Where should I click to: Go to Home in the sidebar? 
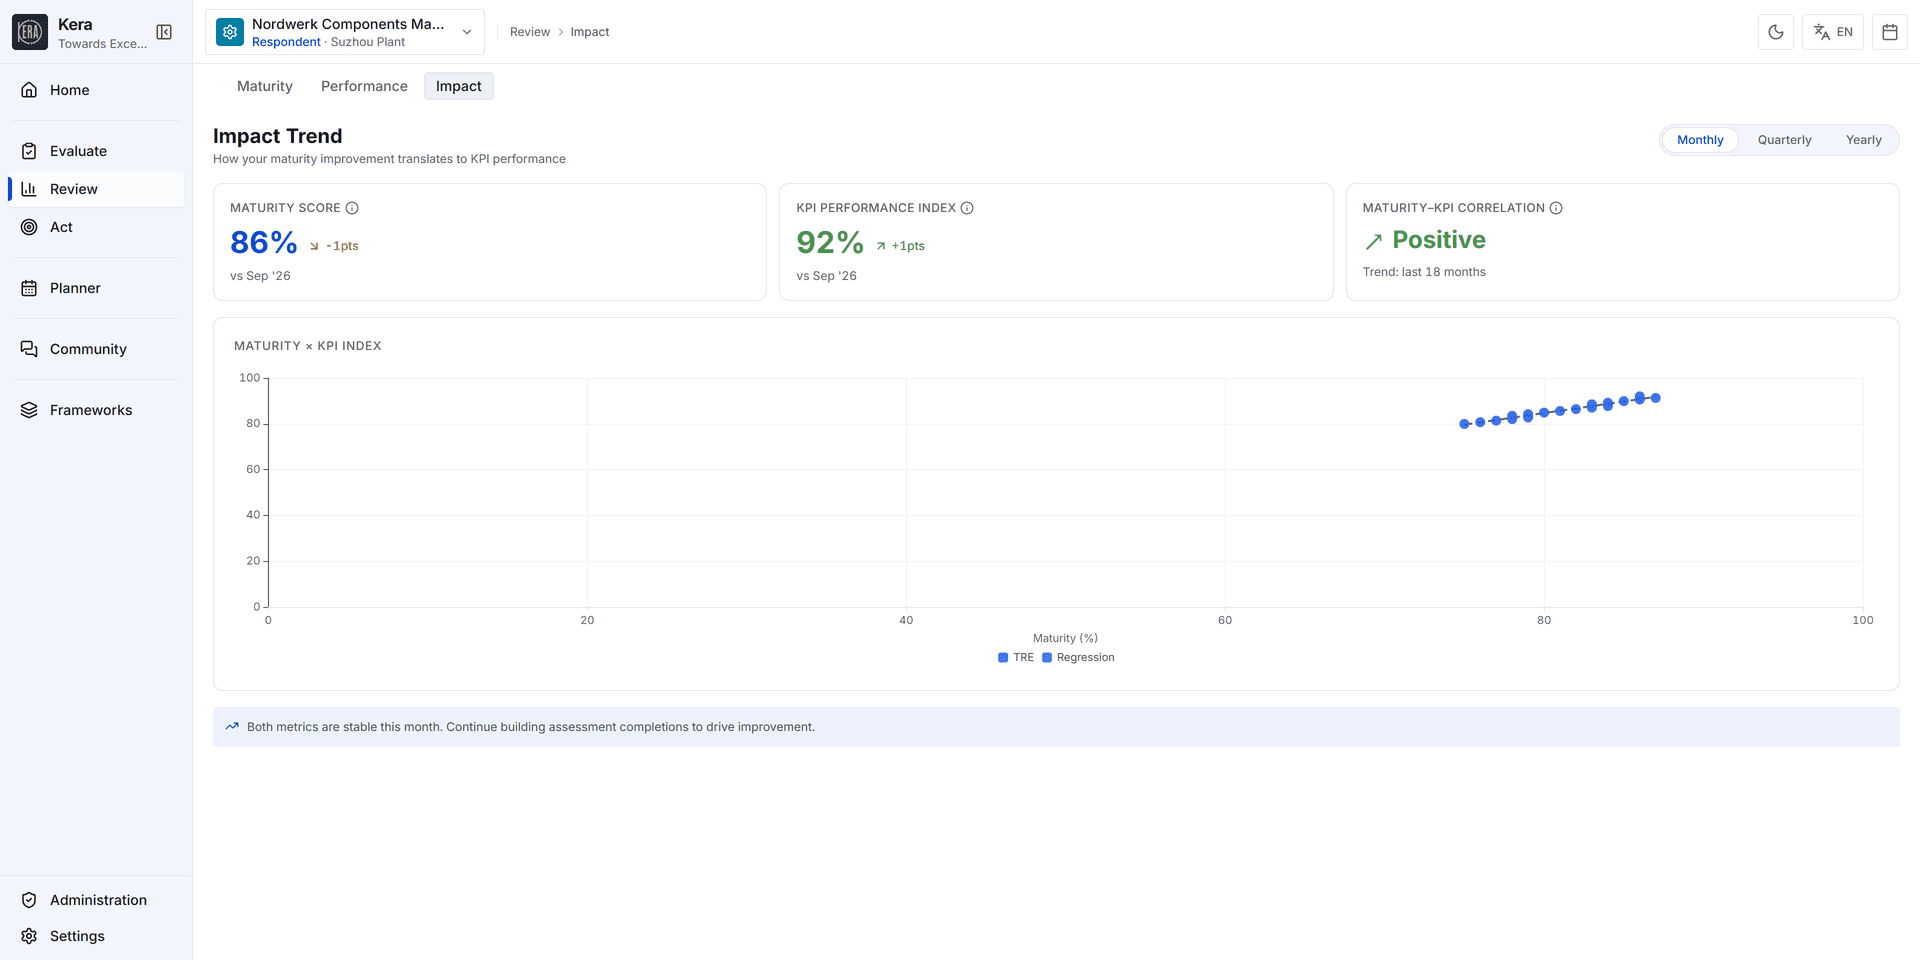pos(96,90)
